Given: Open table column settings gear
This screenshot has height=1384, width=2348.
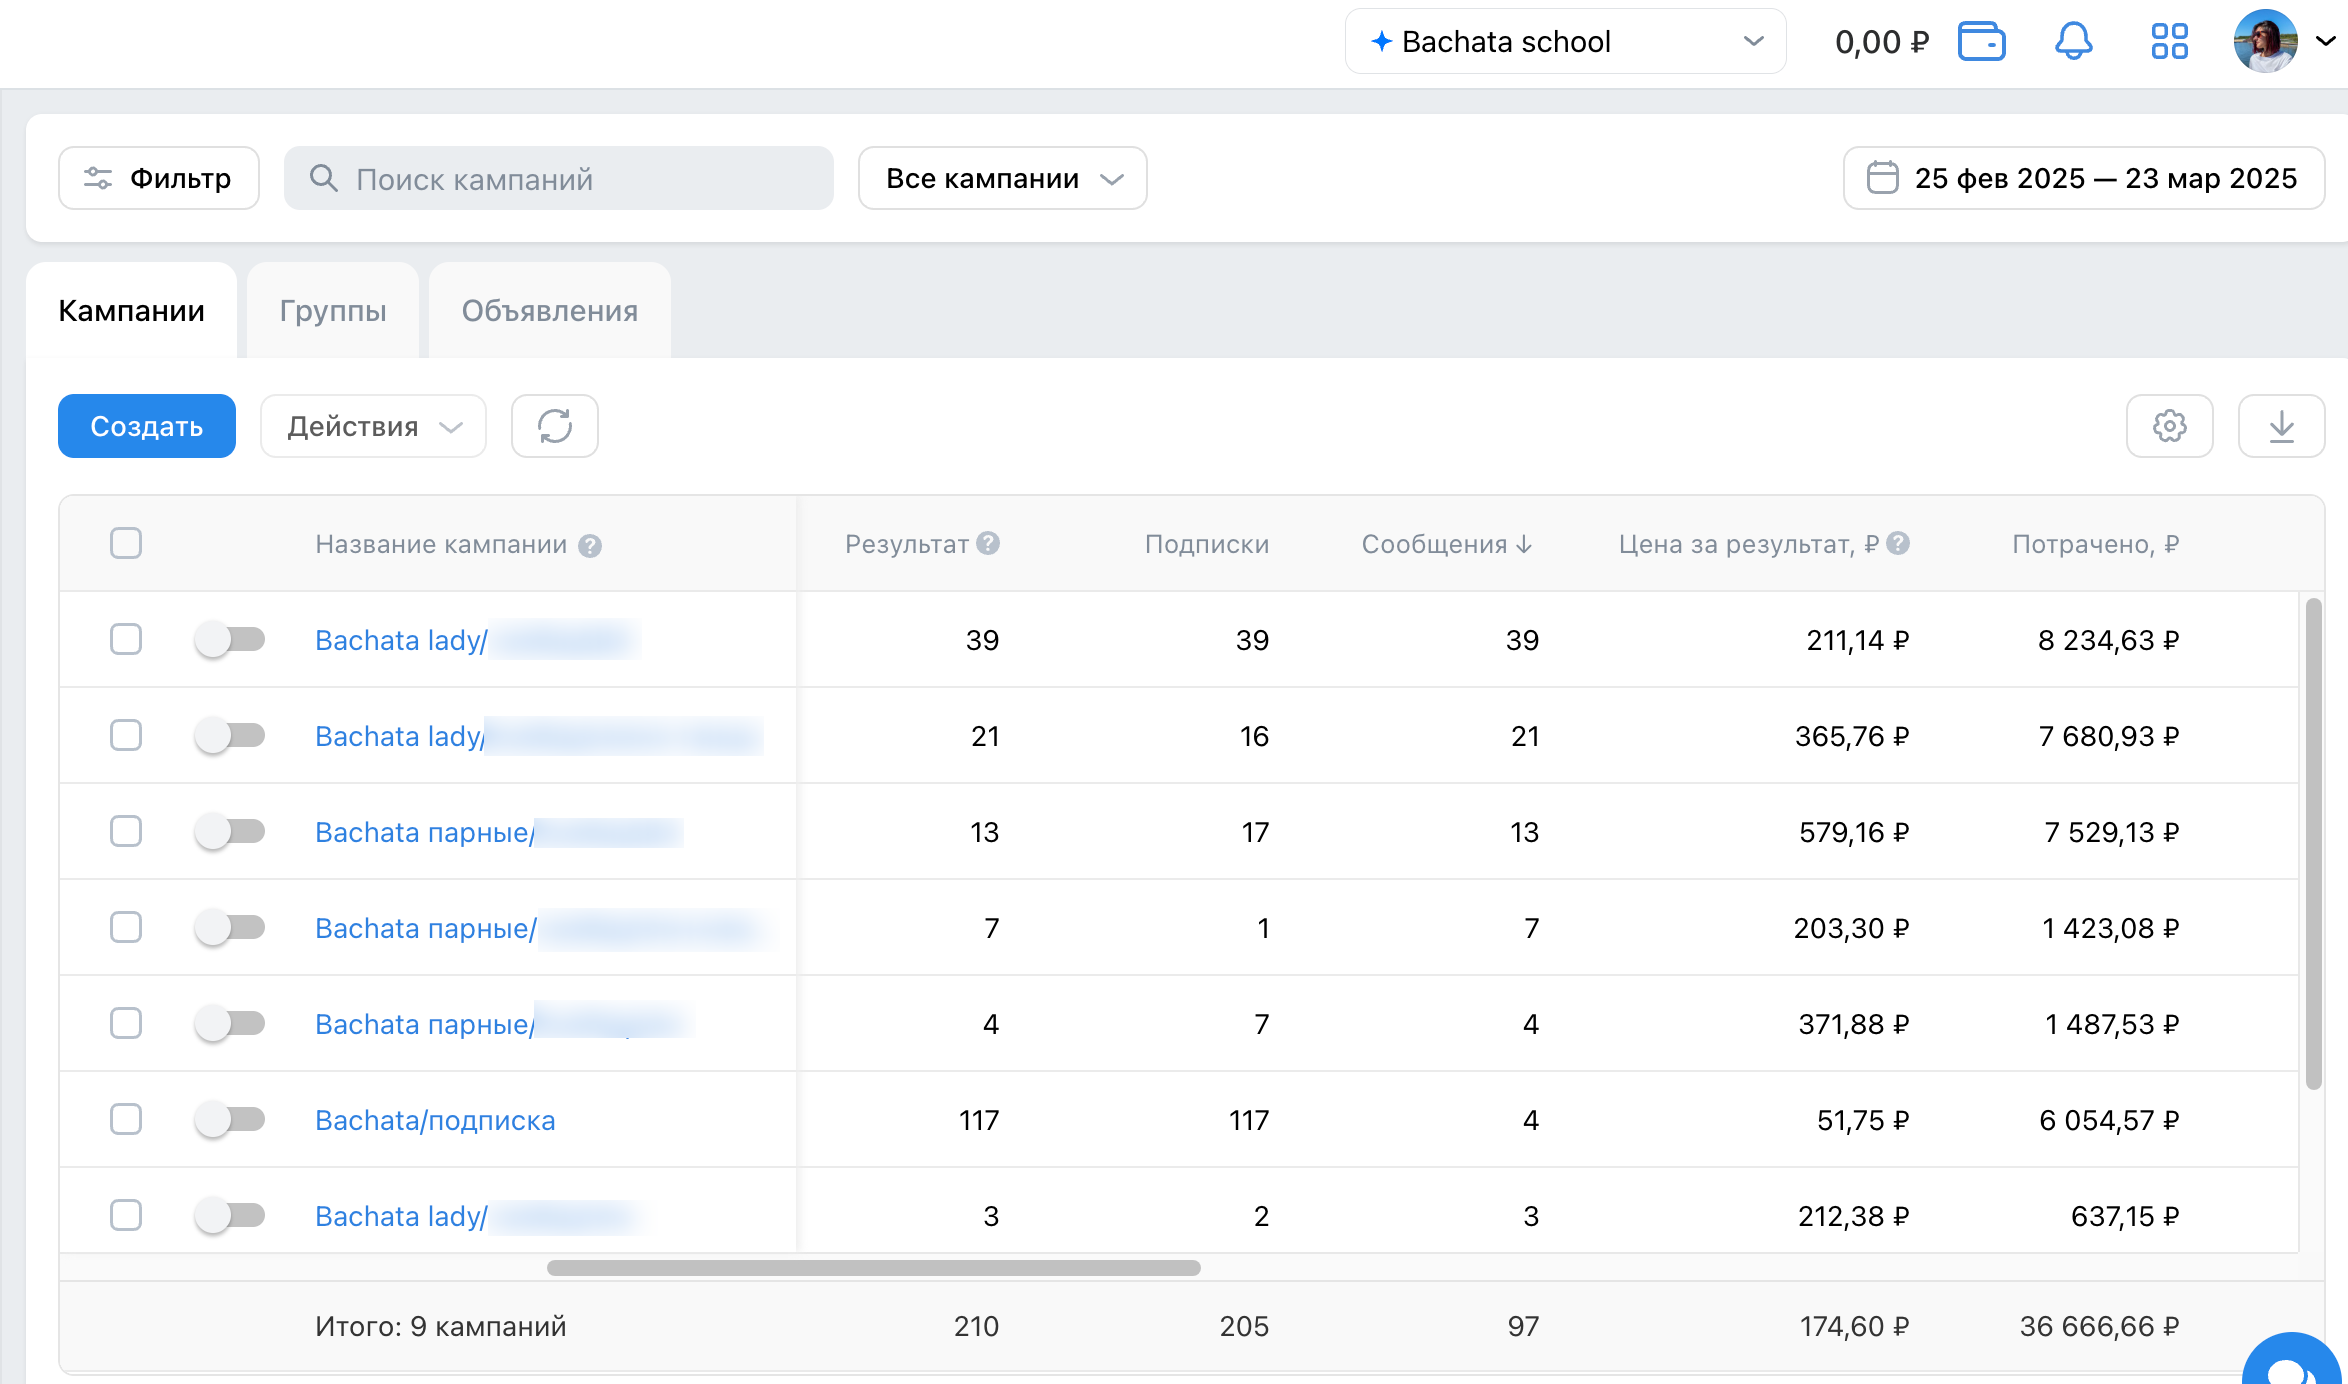Looking at the screenshot, I should coord(2169,426).
